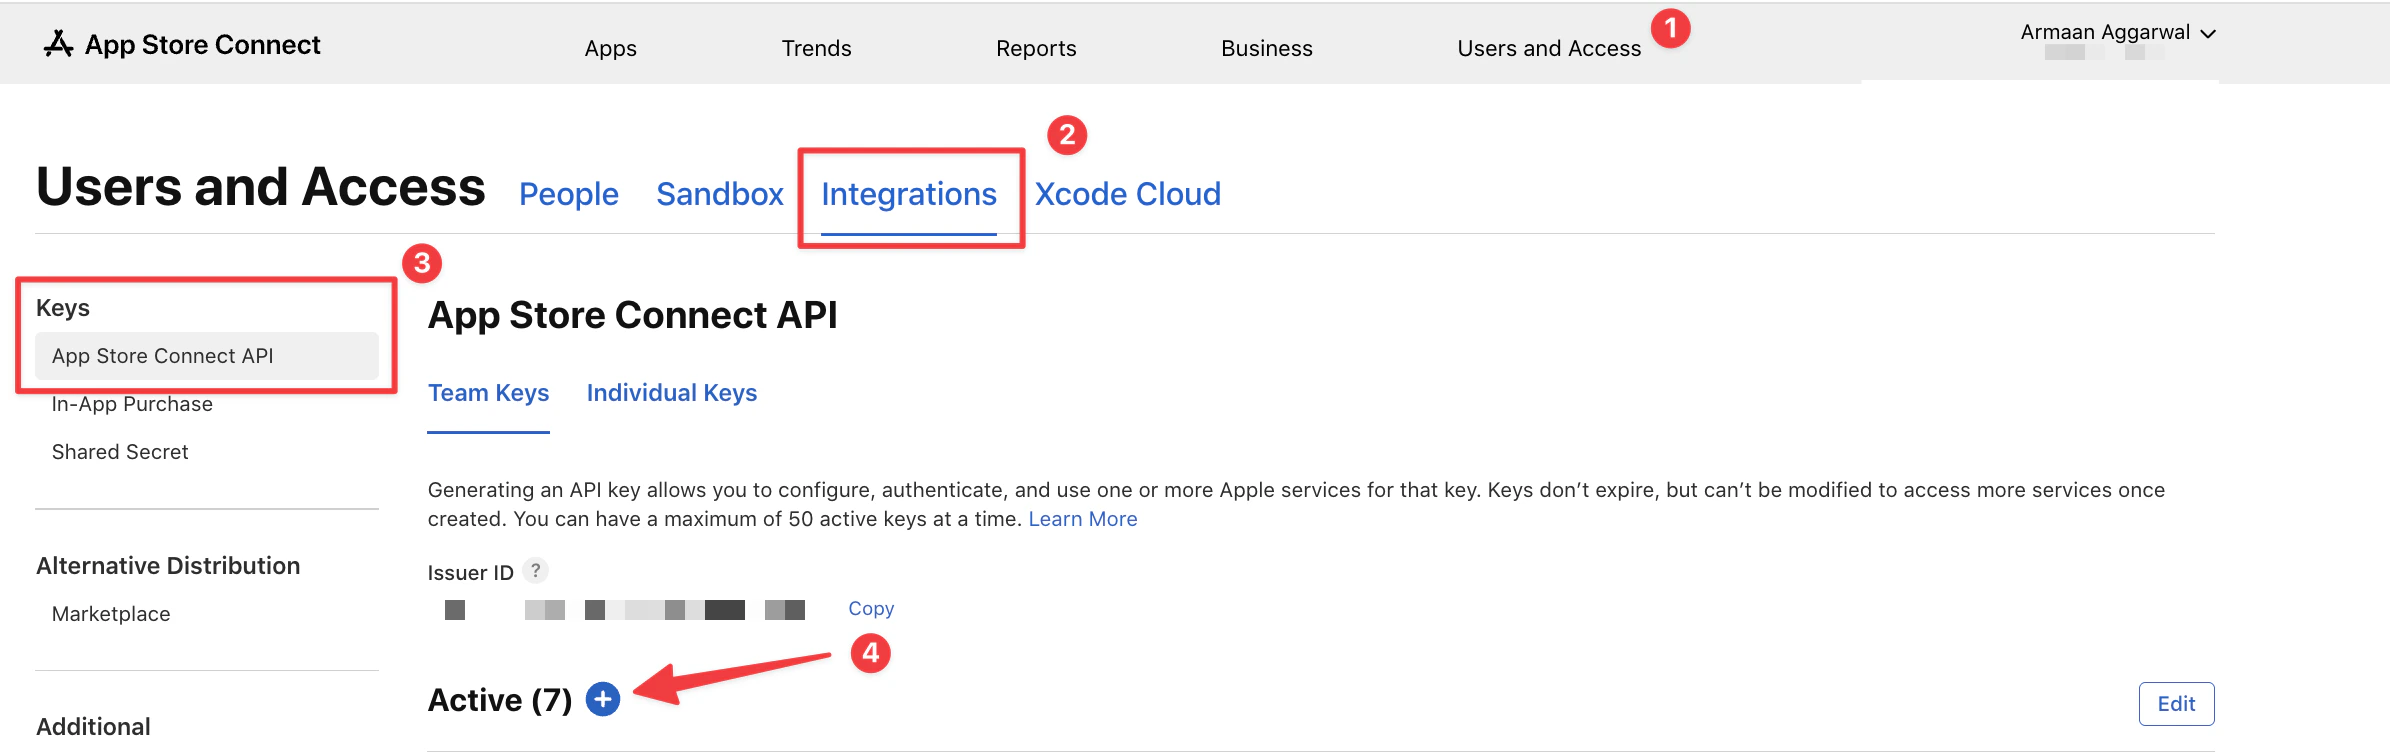Click the Edit button for active keys
The image size is (2390, 752).
[x=2176, y=704]
